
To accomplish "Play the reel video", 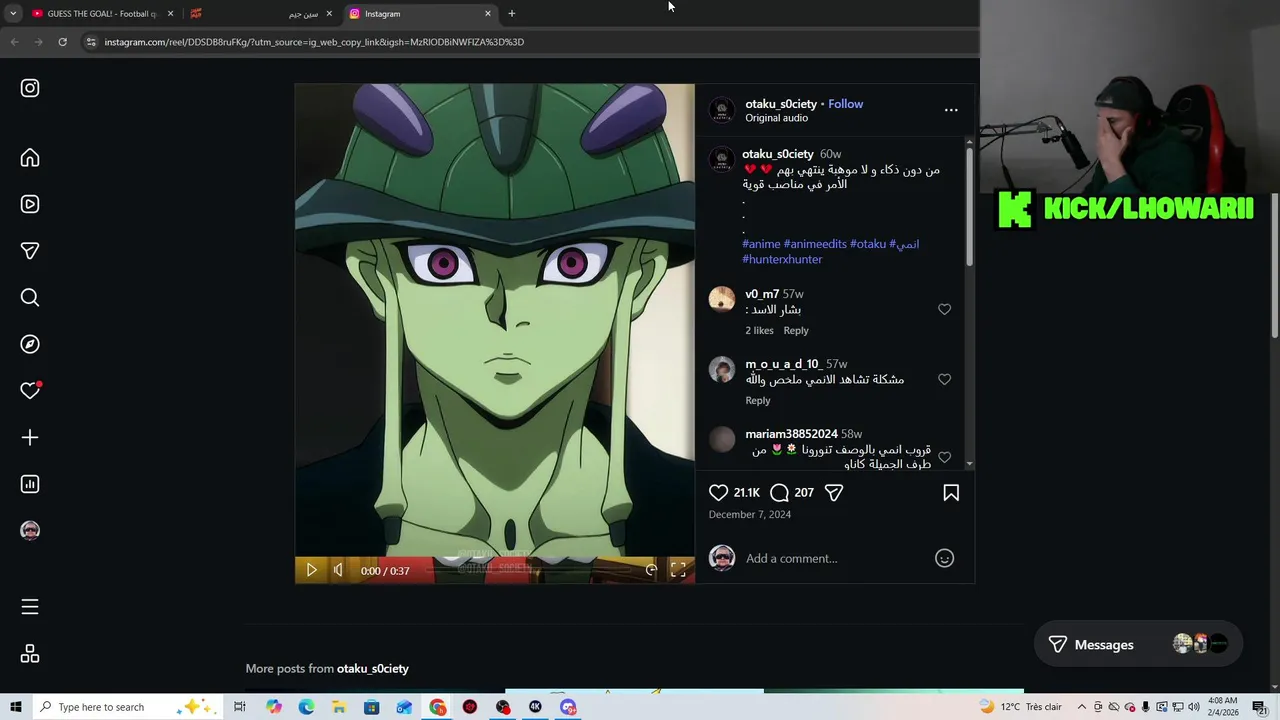I will (x=311, y=570).
